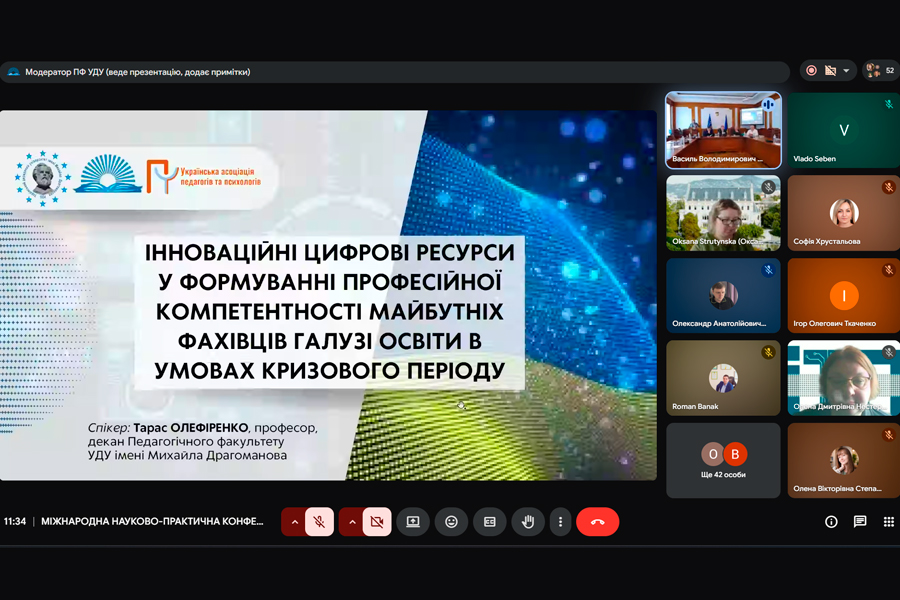The image size is (900, 600).
Task: Open the meeting details info icon
Action: (831, 521)
